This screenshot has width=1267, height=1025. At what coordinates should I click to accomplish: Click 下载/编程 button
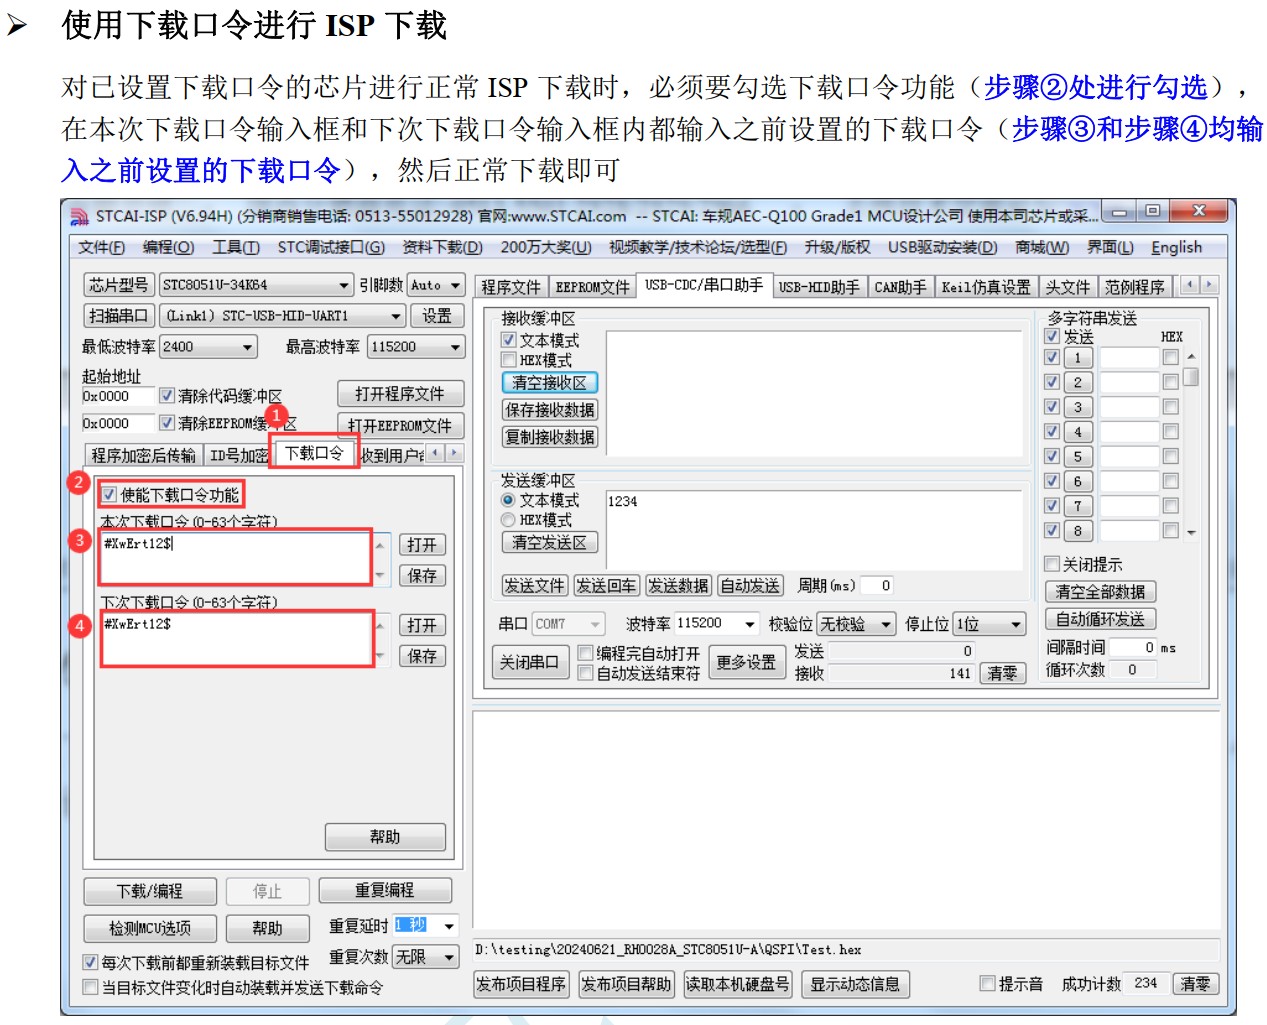(150, 891)
